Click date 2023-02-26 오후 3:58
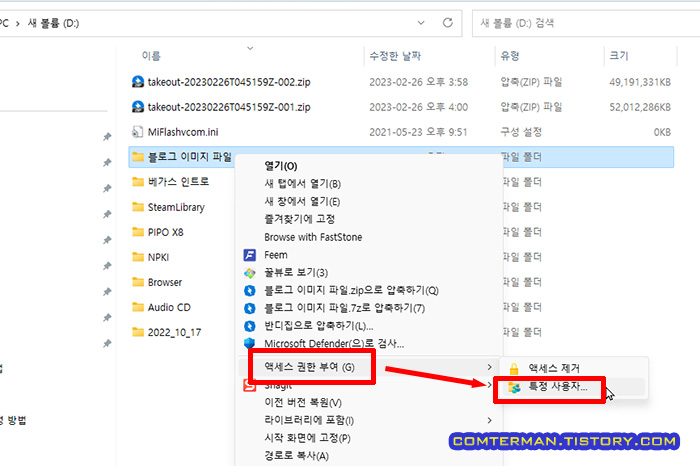This screenshot has height=466, width=700. point(418,82)
